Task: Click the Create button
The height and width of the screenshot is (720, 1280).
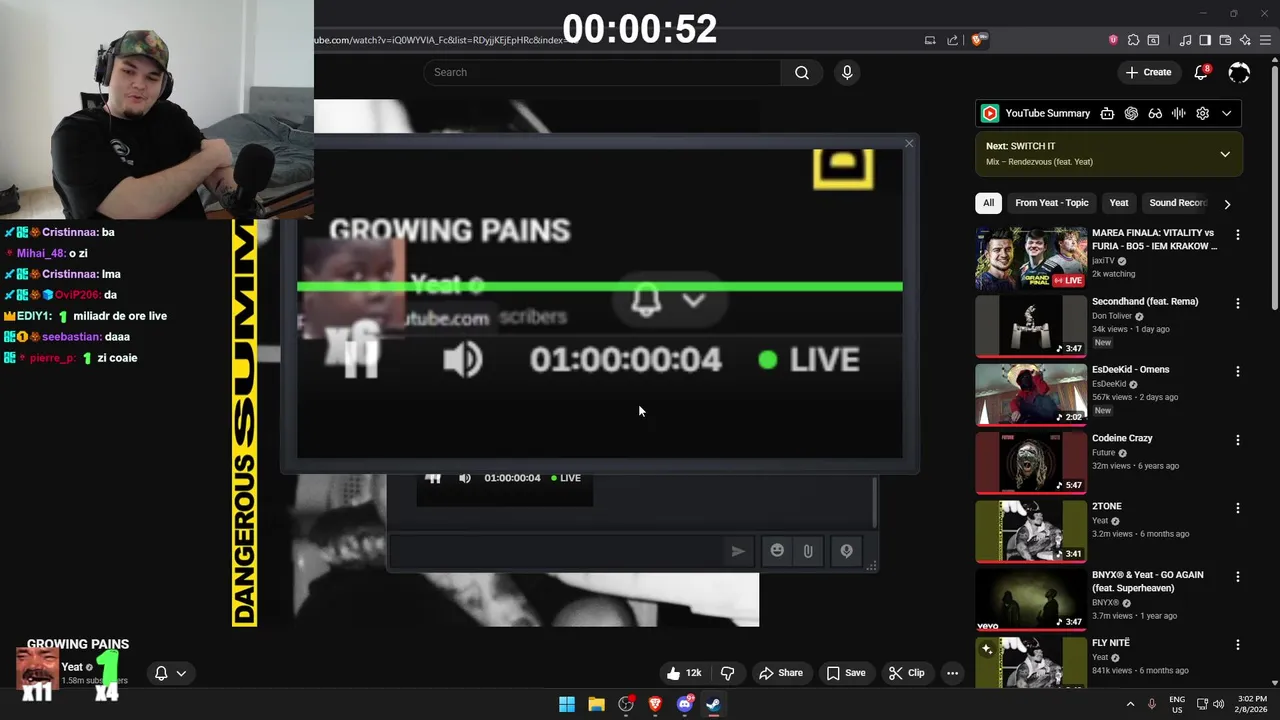Action: coord(1148,72)
